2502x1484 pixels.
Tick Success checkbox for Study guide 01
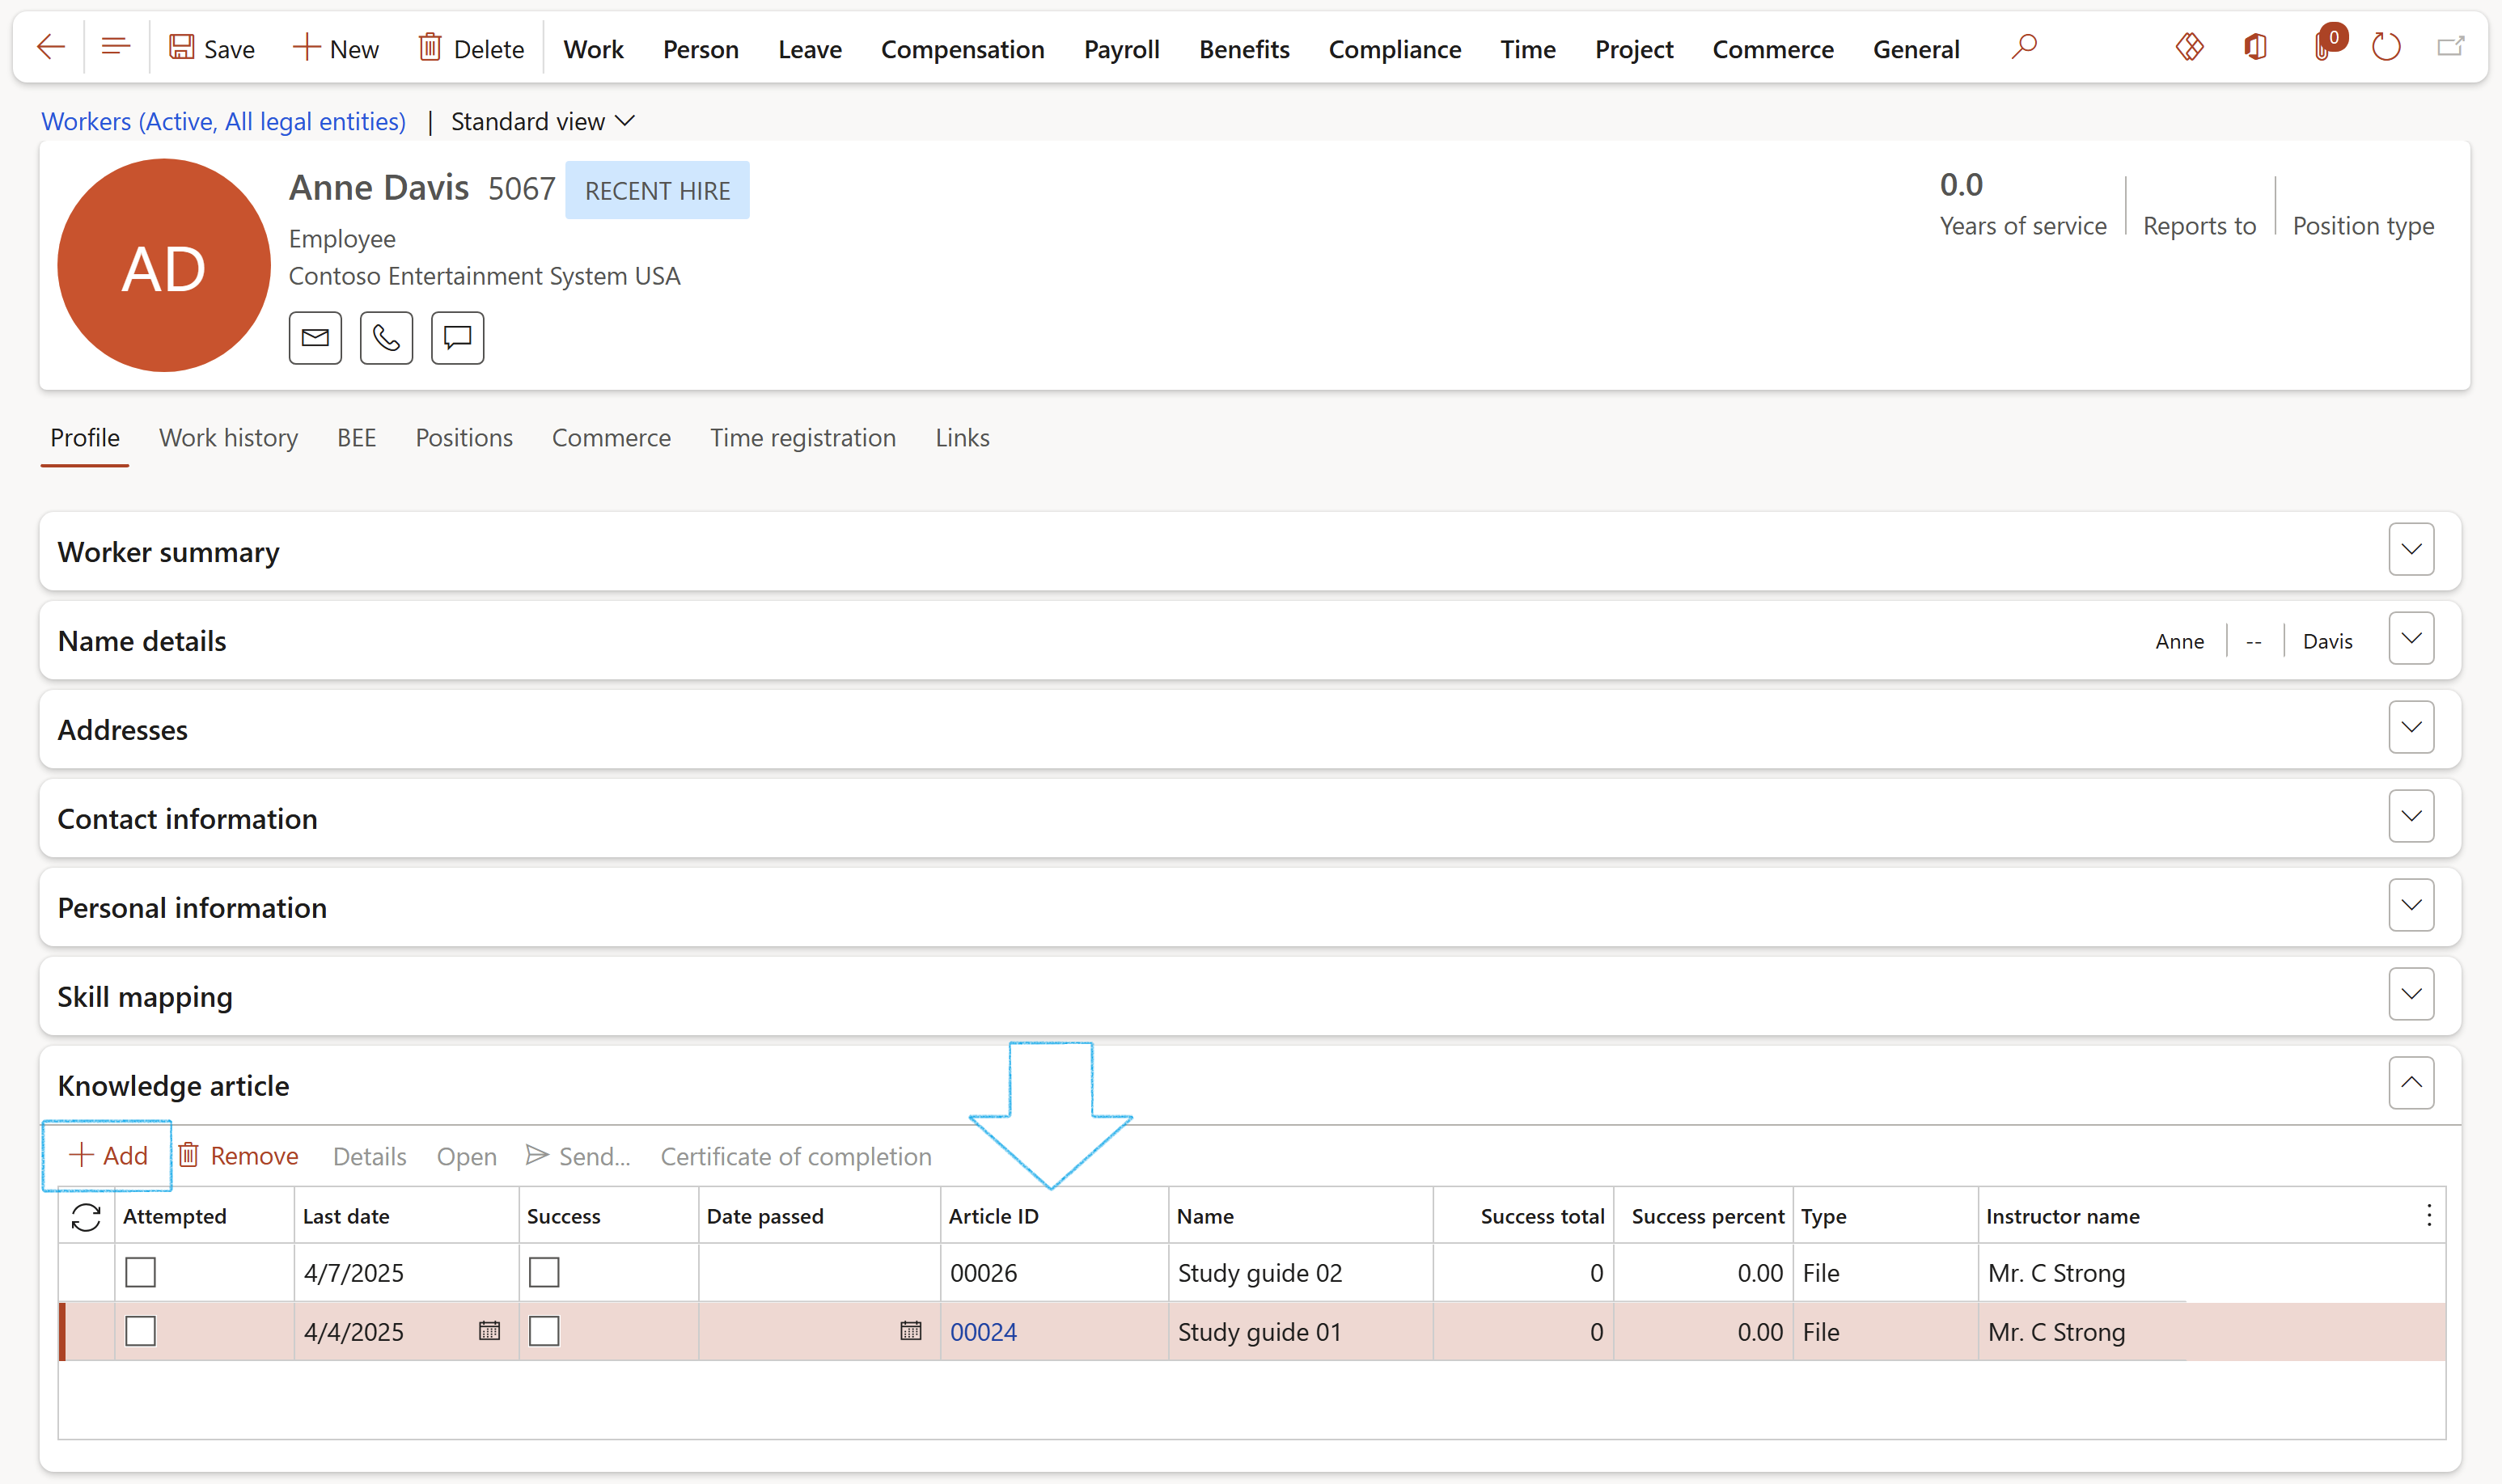[544, 1331]
